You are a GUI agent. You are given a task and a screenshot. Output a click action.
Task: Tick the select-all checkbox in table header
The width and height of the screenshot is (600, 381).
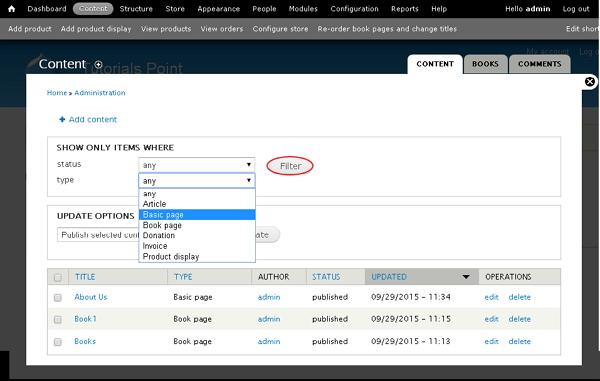(58, 277)
